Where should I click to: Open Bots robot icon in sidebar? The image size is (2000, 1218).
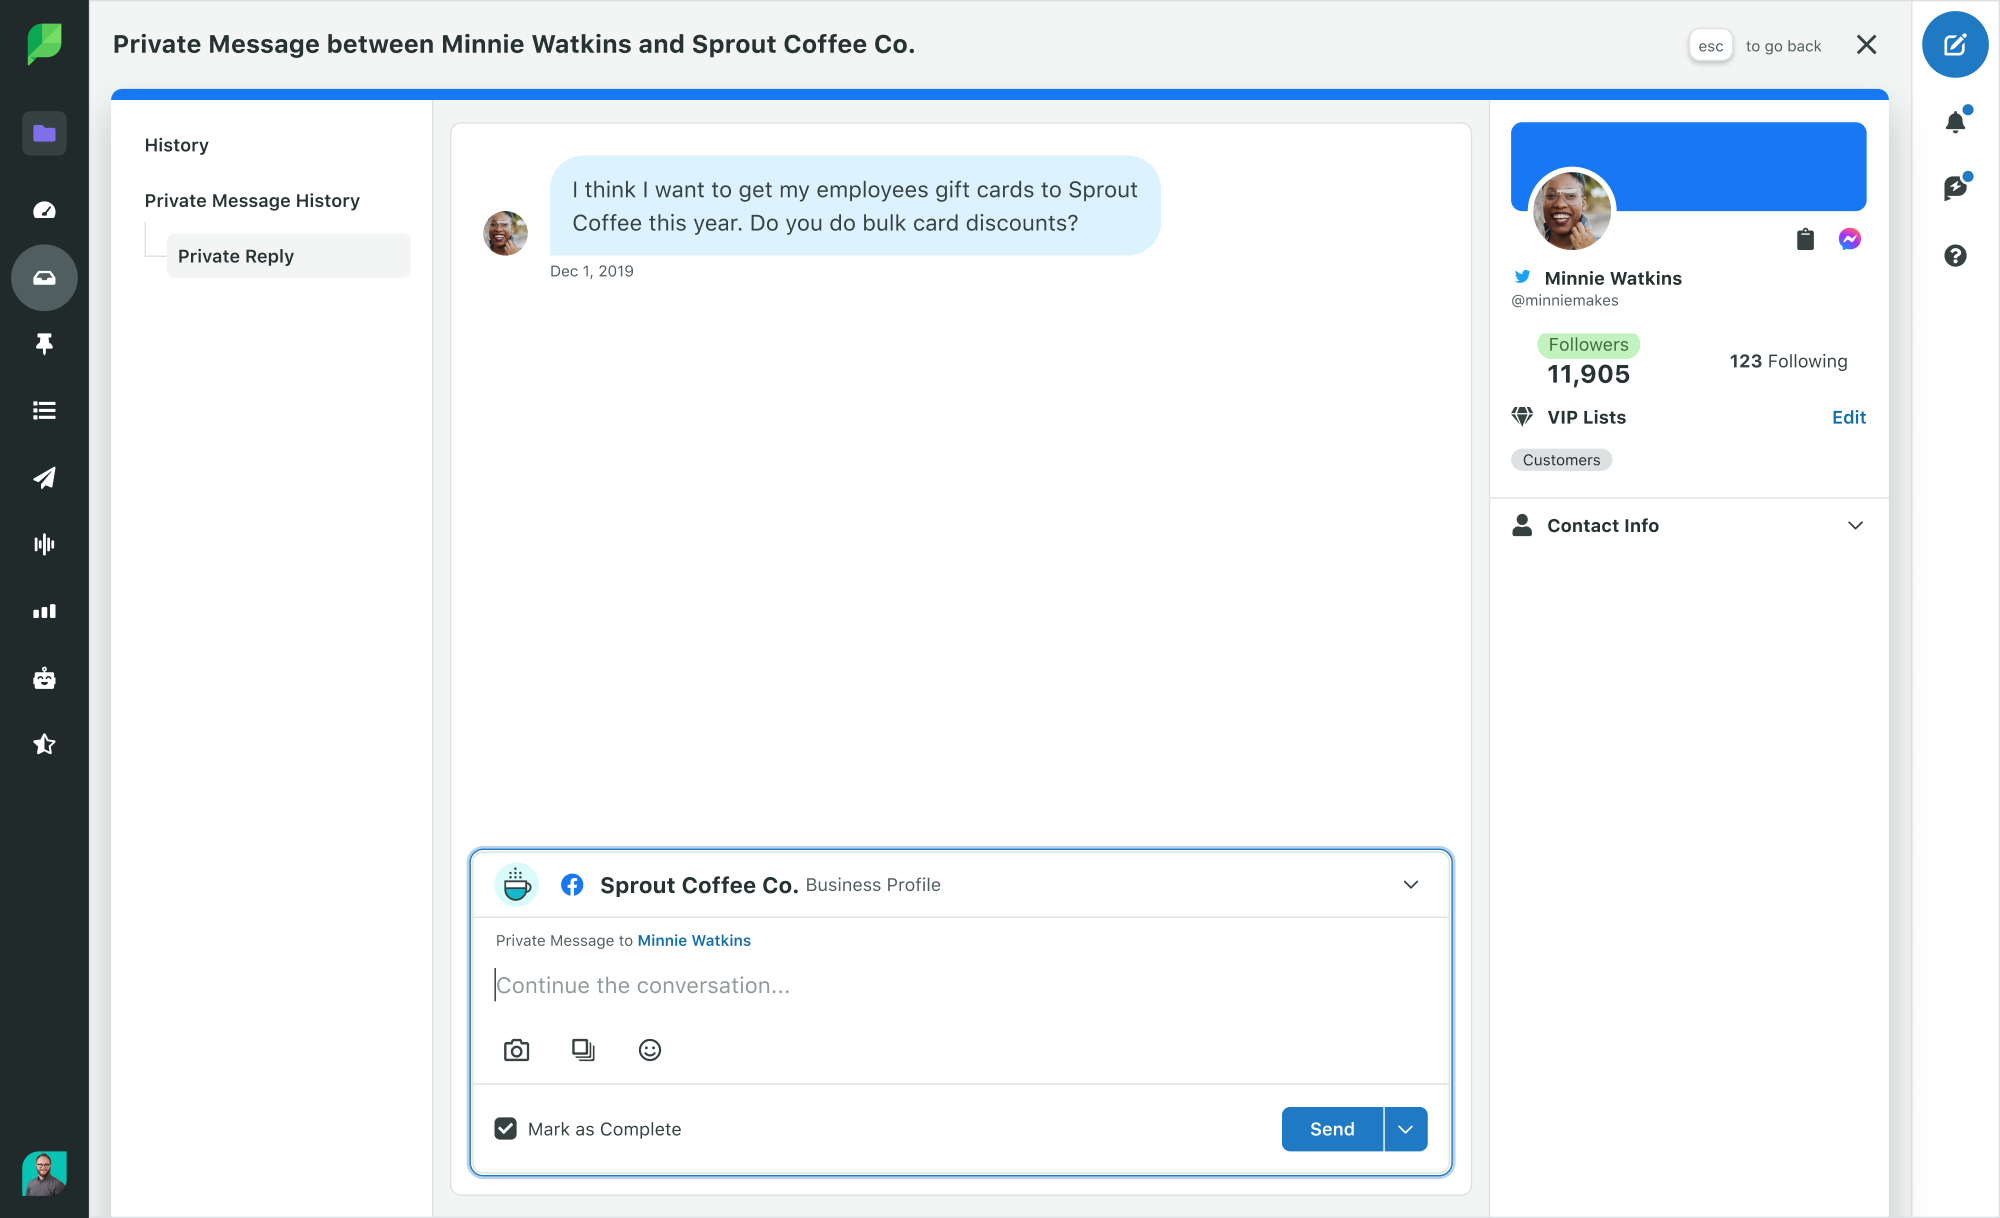point(44,679)
